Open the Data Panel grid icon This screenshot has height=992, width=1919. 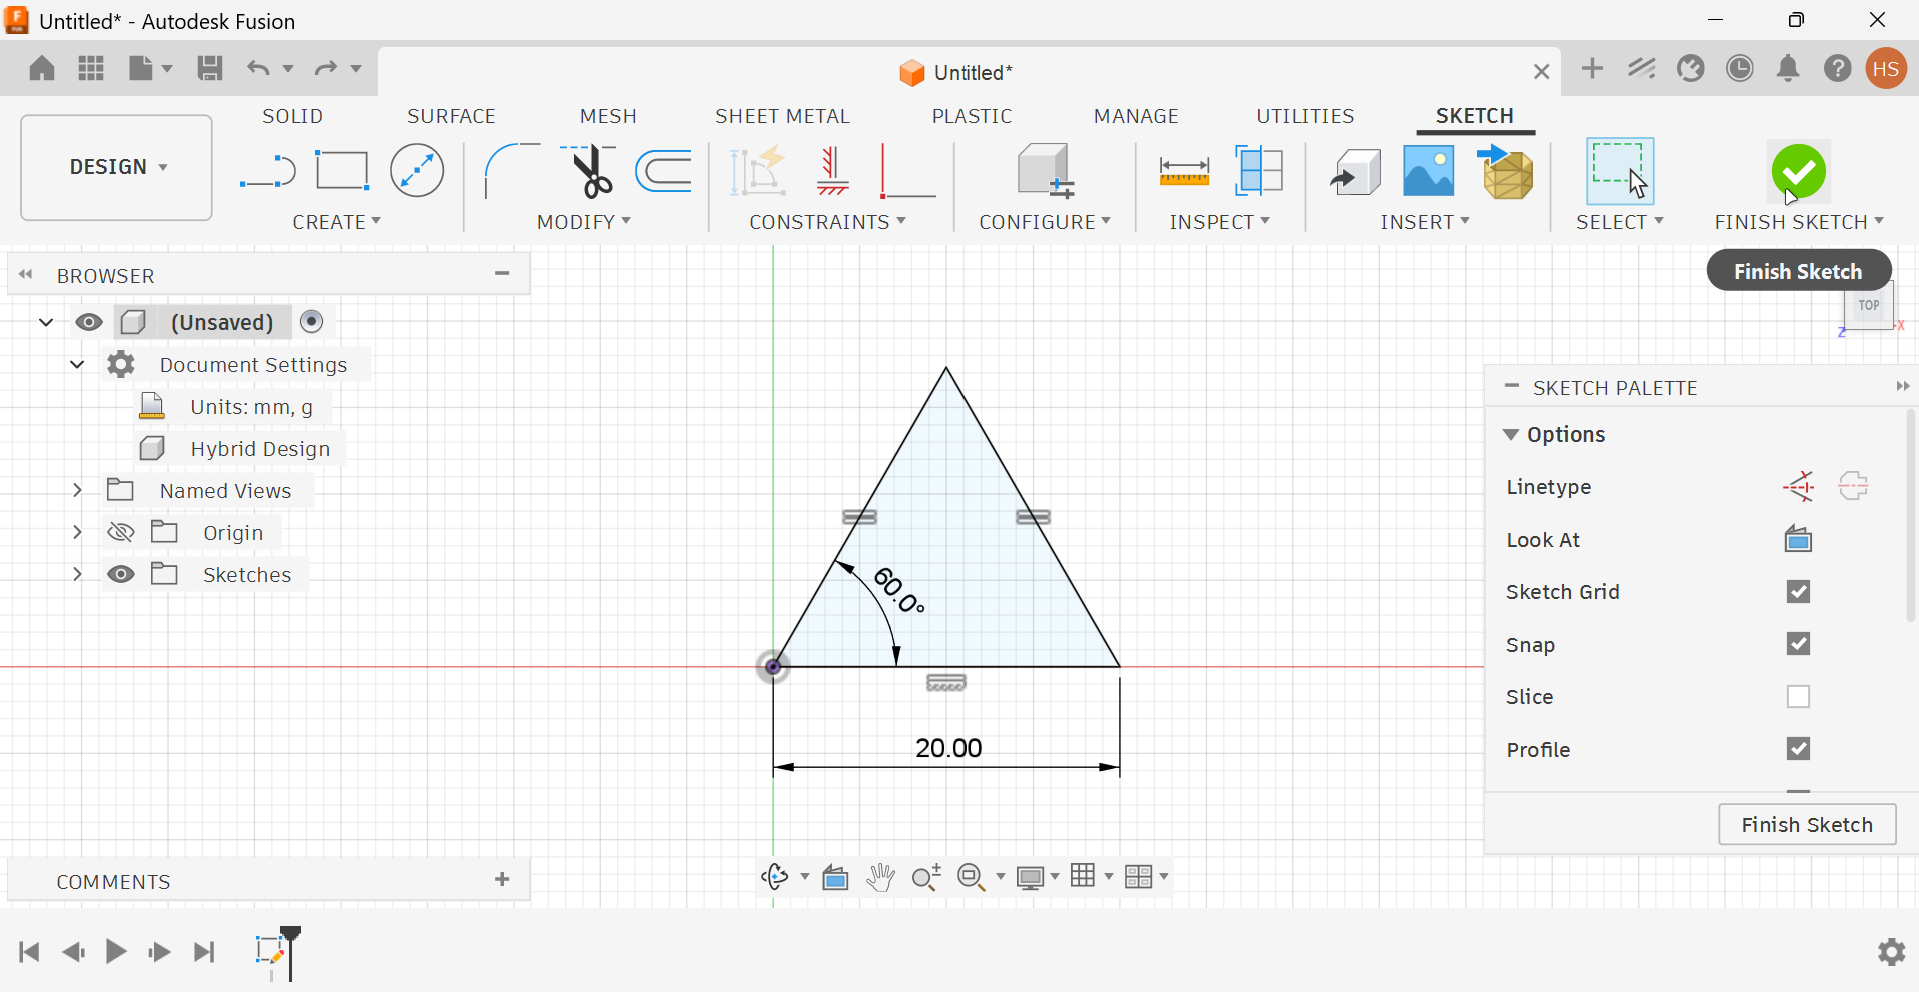click(91, 68)
